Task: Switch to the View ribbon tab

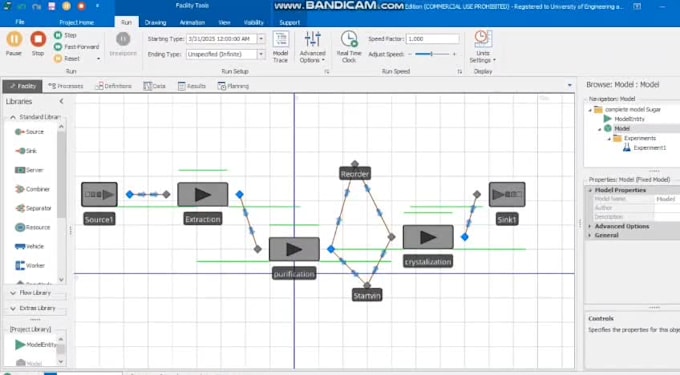Action: tap(224, 22)
